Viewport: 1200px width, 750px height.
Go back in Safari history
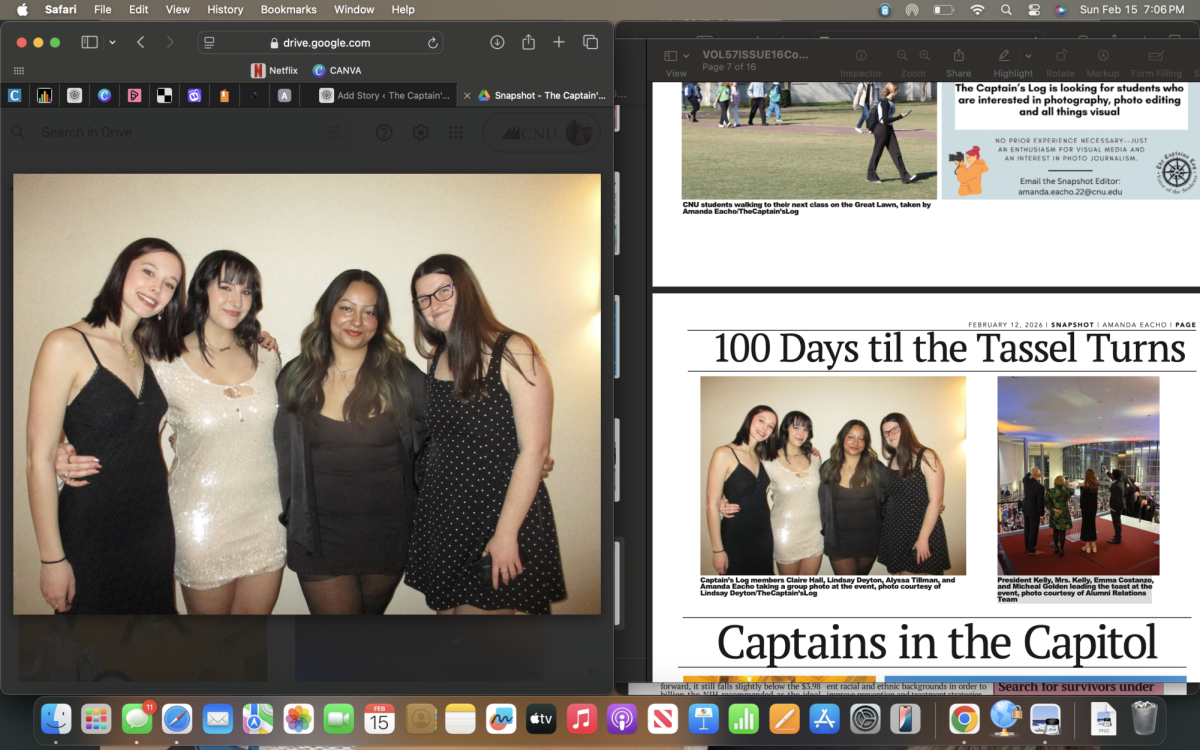tap(141, 42)
